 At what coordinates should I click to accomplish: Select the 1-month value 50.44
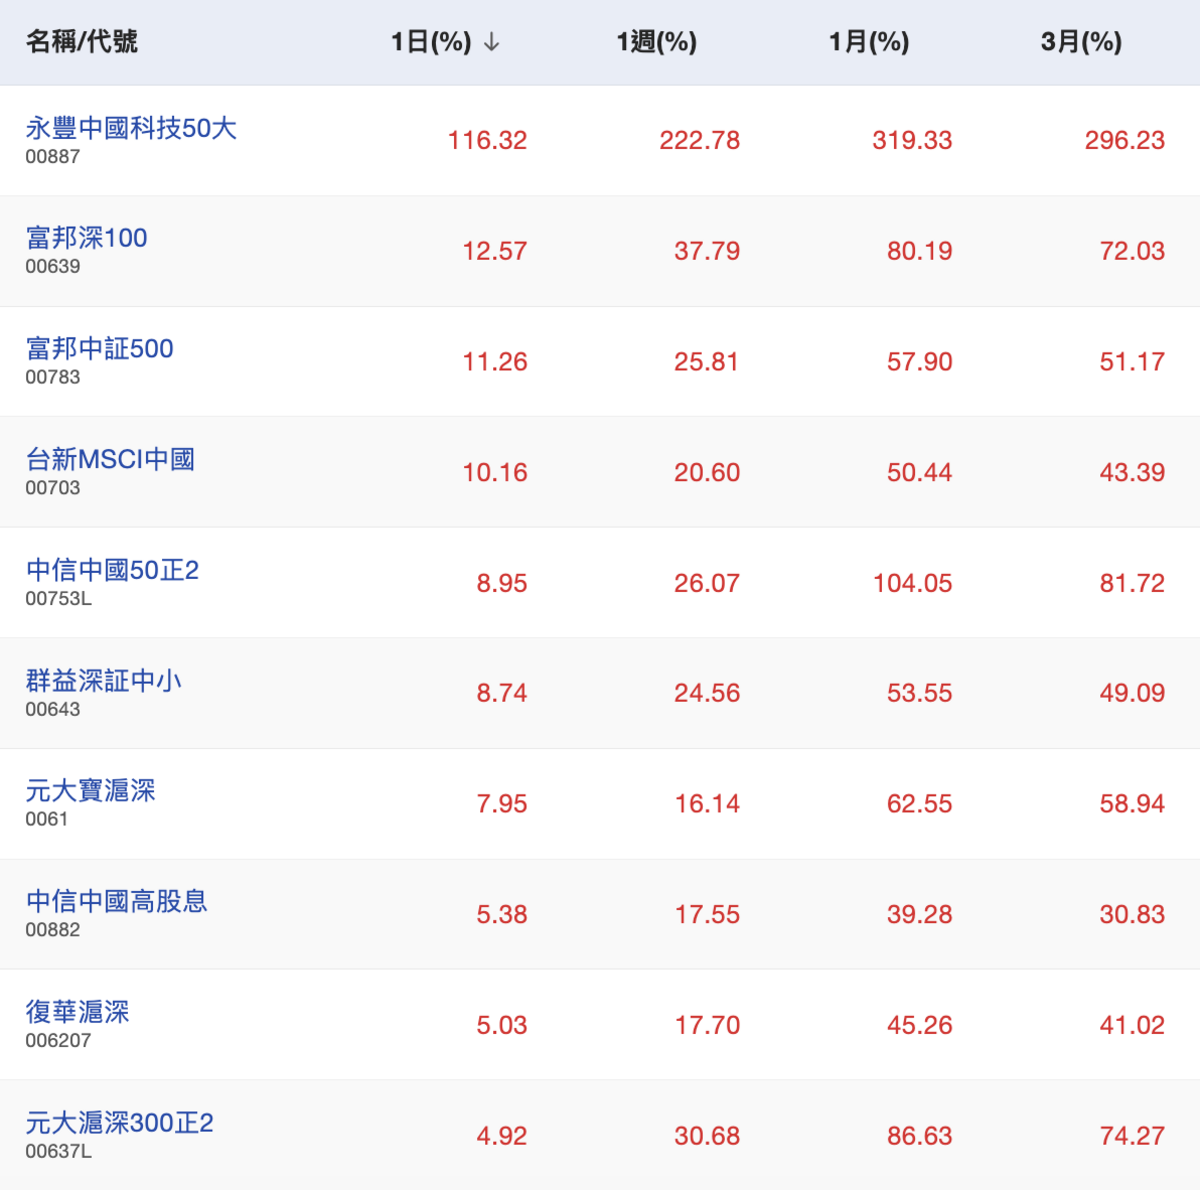920,472
